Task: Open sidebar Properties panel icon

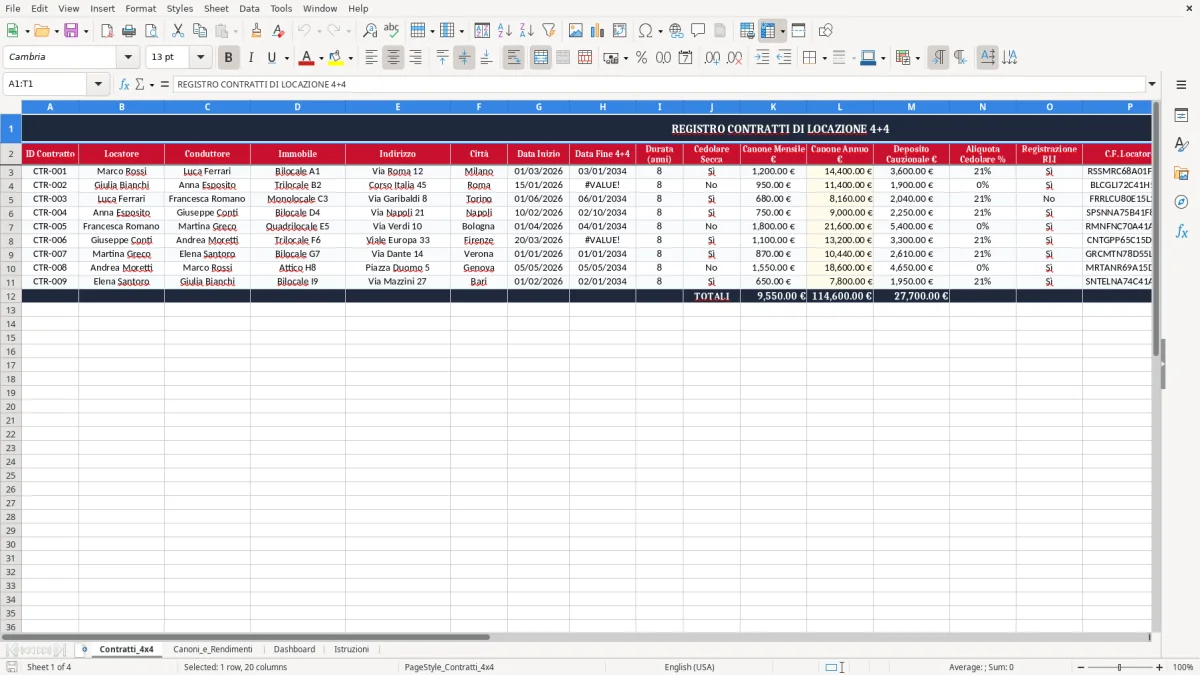Action: point(1181,116)
